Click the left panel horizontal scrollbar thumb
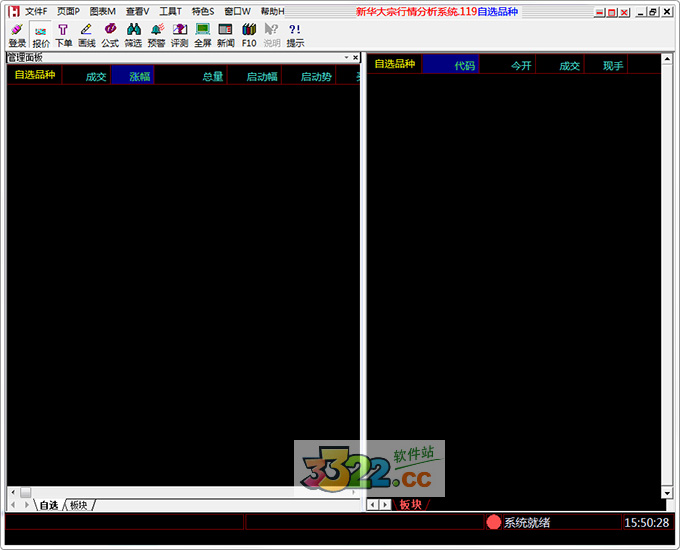The height and width of the screenshot is (550, 680). pos(26,492)
